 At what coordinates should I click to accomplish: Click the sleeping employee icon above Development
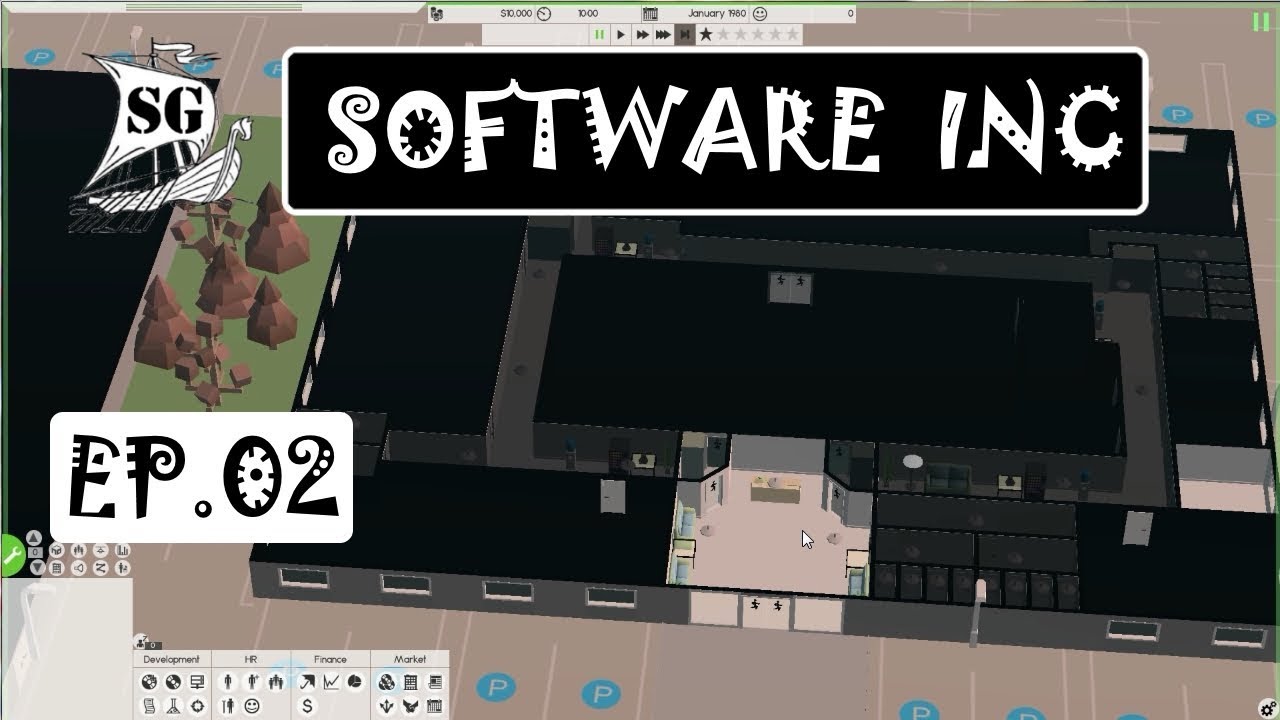pos(140,642)
